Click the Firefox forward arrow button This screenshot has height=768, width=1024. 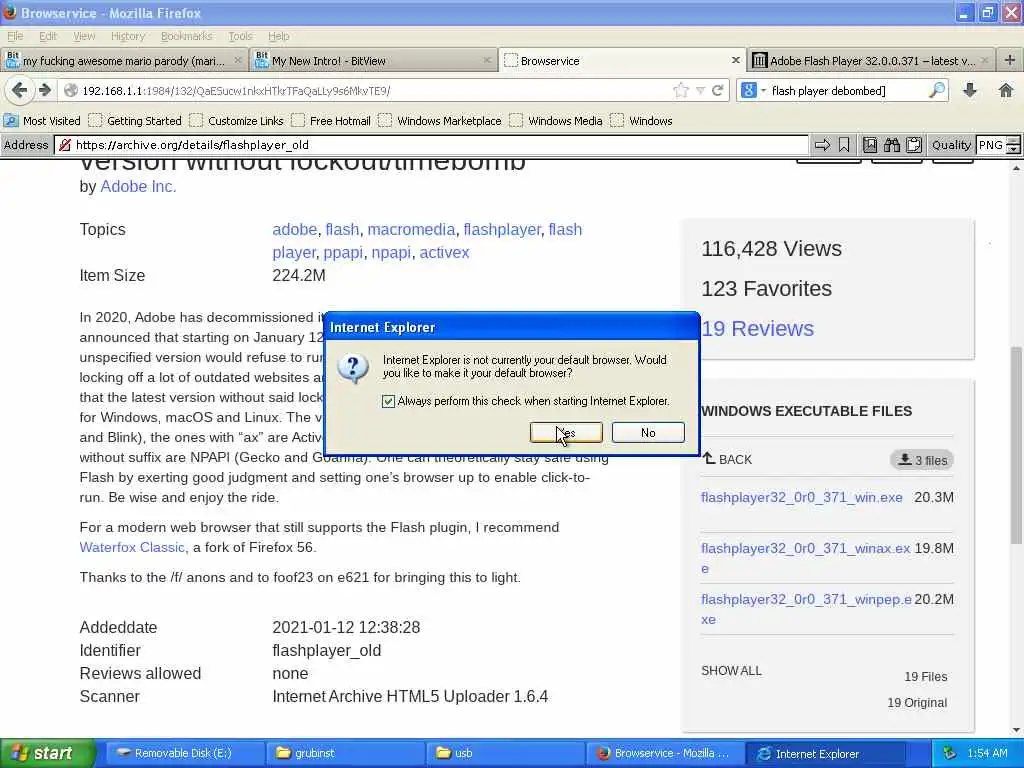44,90
